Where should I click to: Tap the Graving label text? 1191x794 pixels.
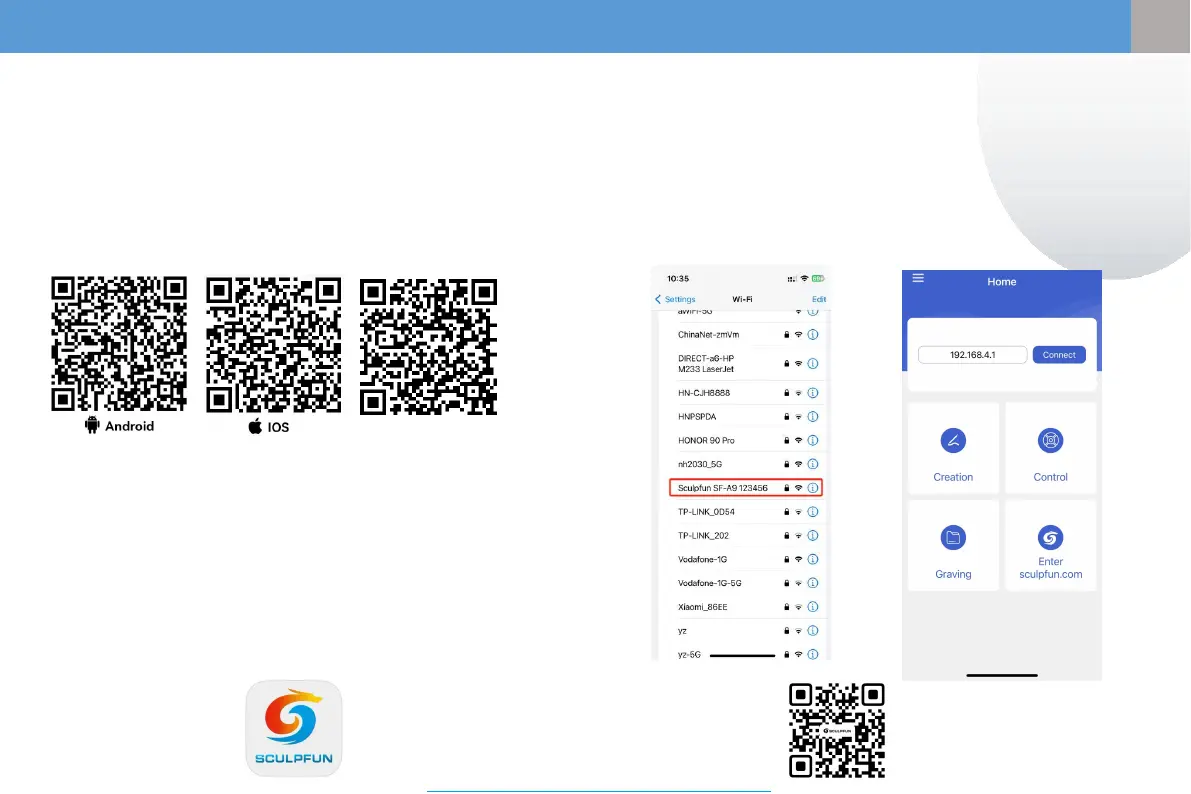[x=952, y=574]
